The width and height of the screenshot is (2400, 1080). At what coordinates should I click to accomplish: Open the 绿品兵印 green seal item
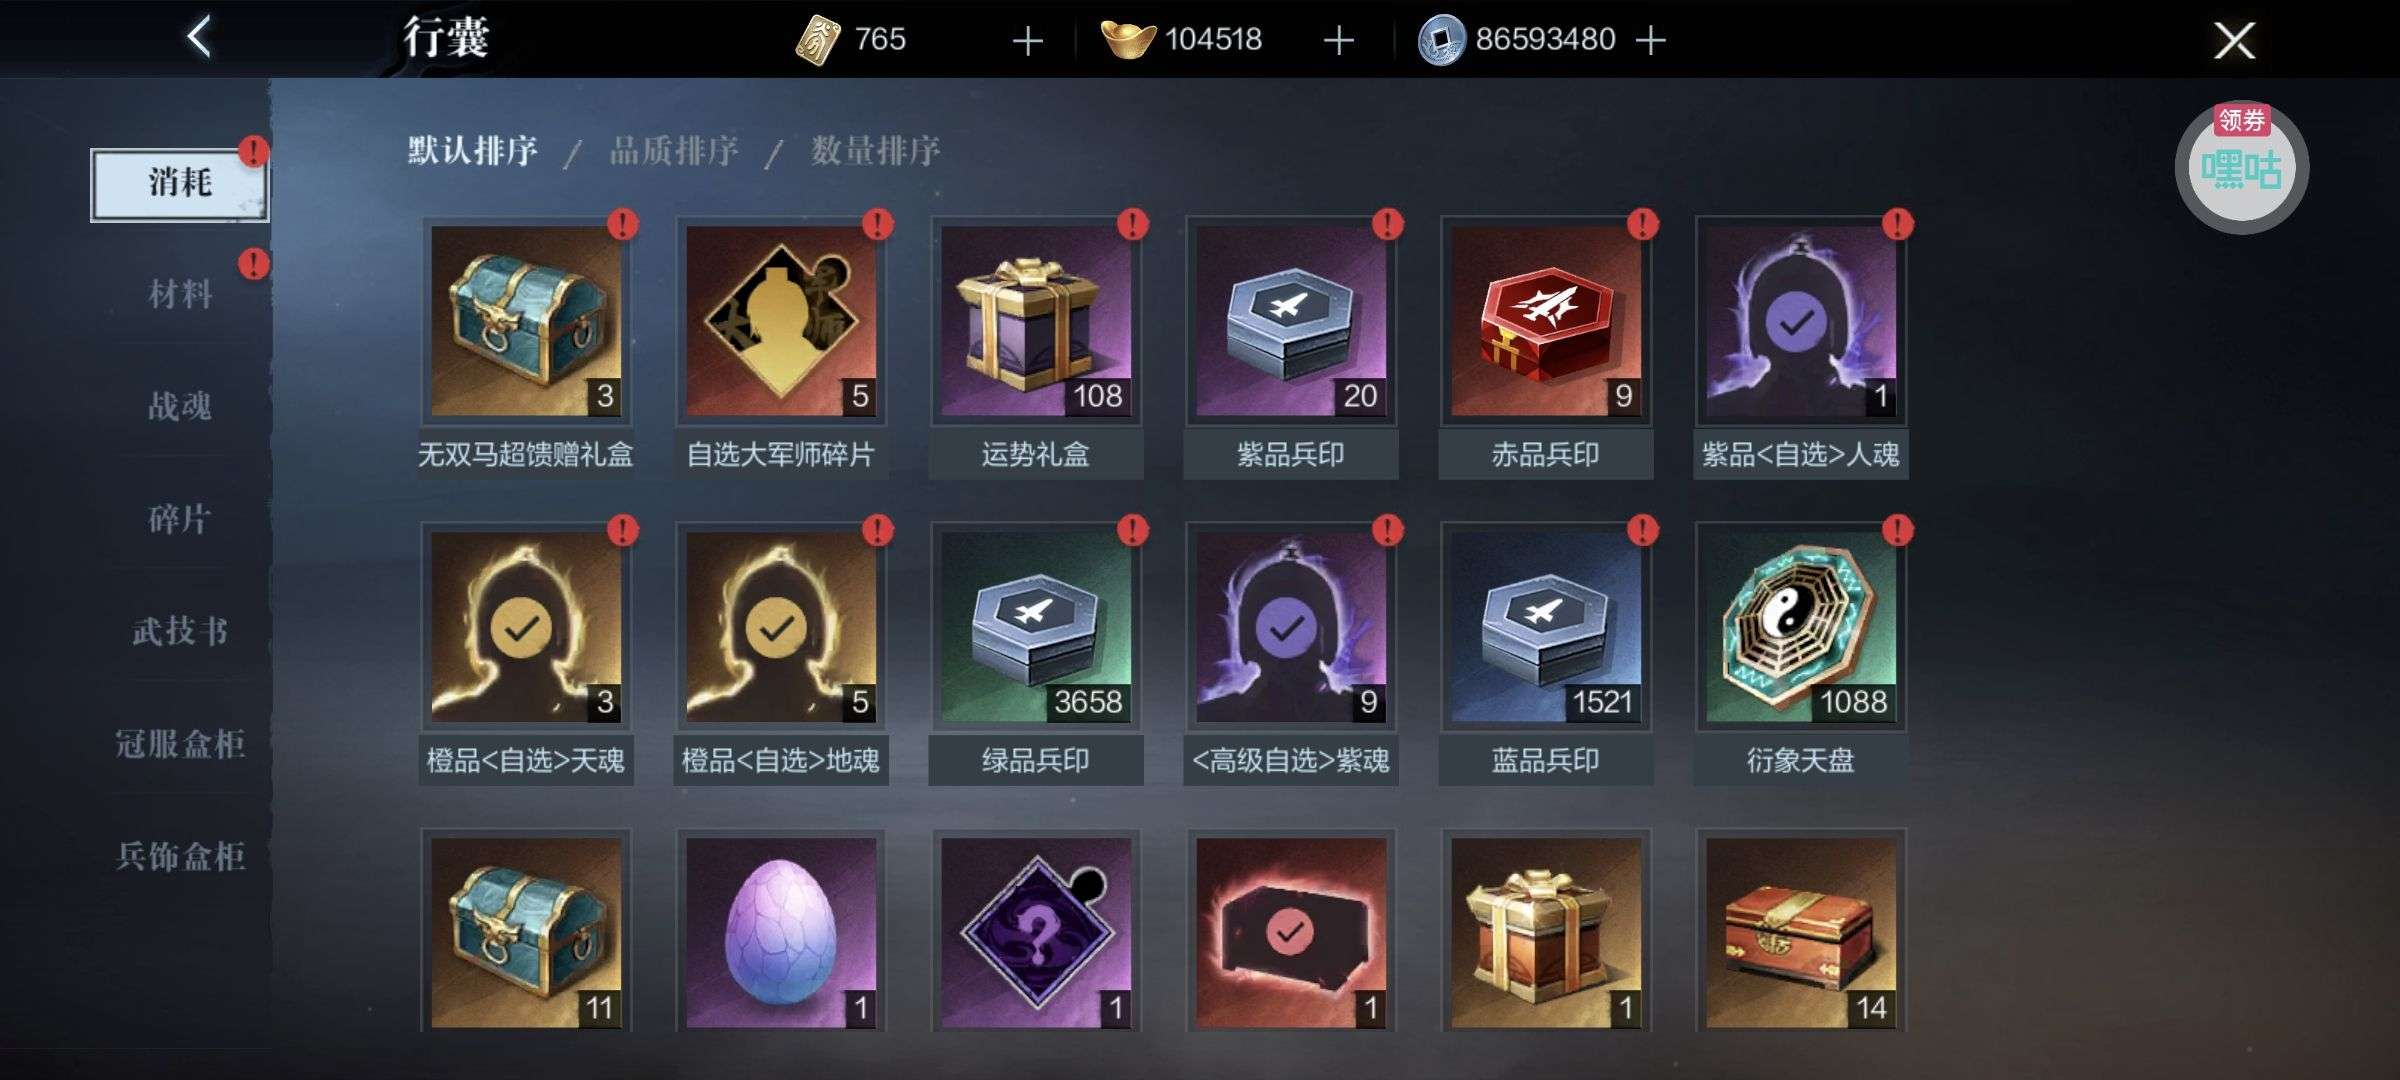pos(1036,626)
